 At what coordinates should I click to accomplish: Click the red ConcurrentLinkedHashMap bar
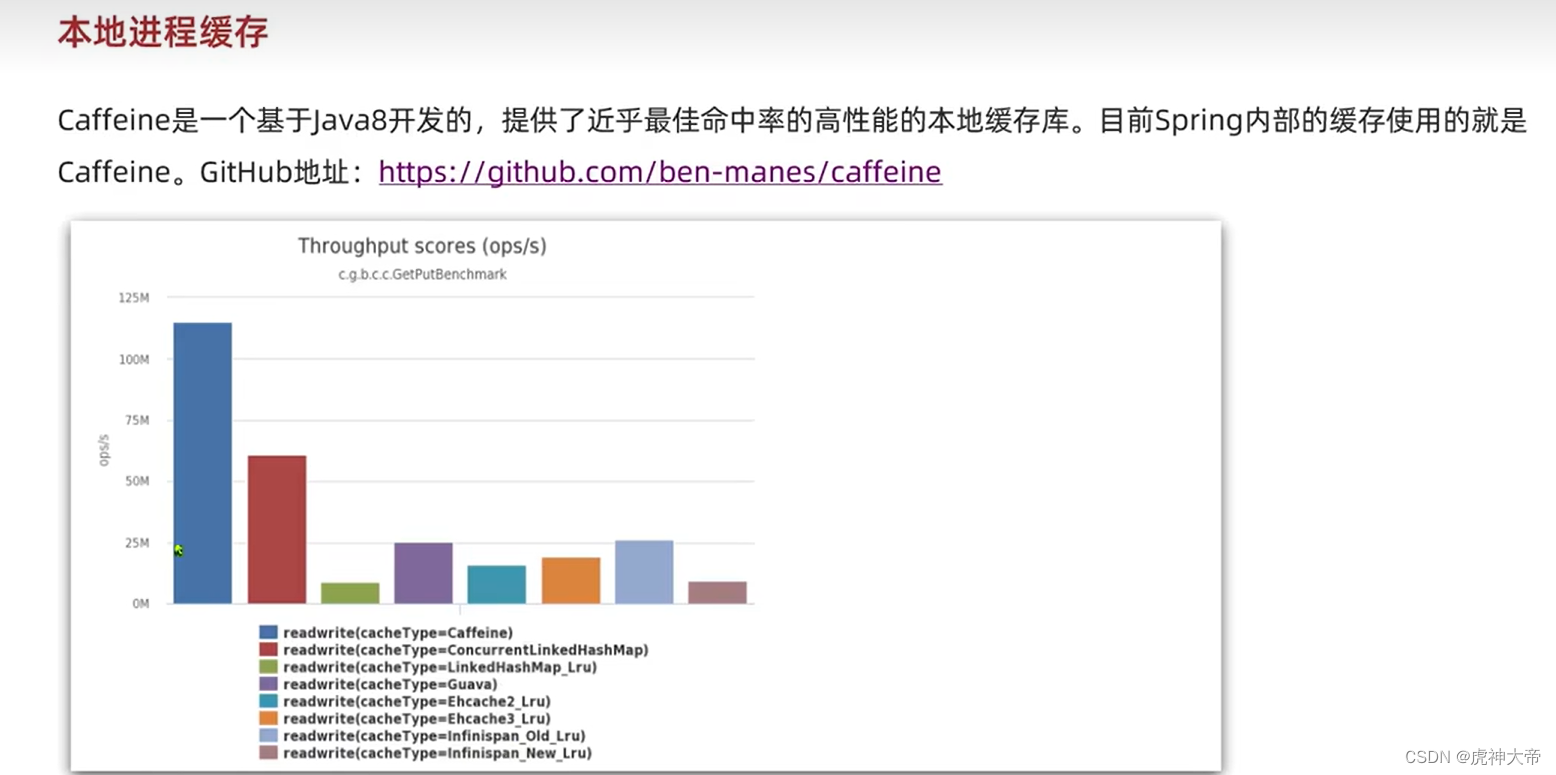click(277, 530)
